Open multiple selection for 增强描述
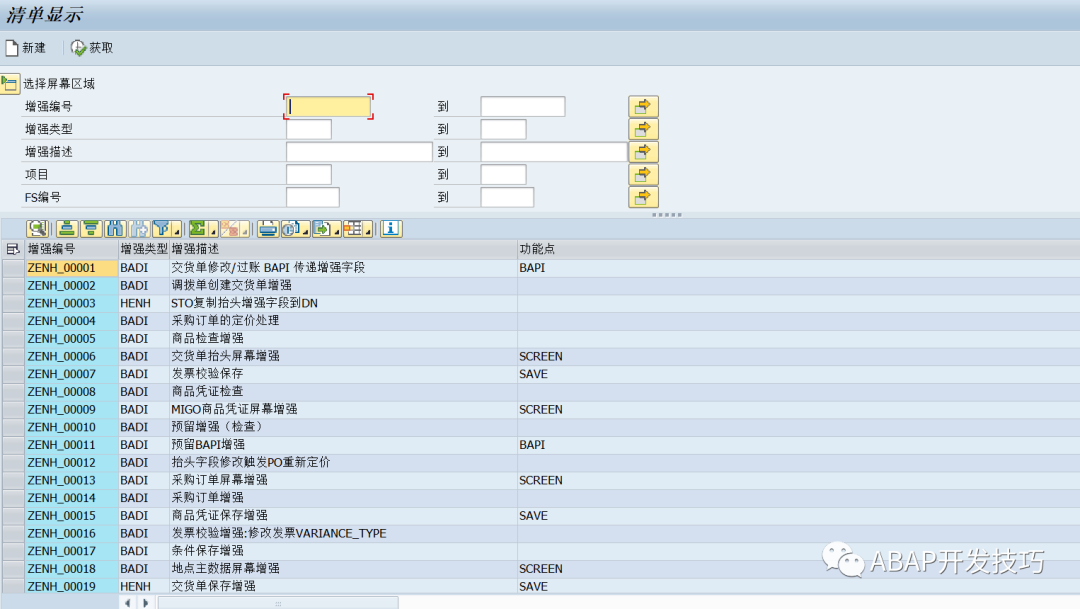 point(643,152)
